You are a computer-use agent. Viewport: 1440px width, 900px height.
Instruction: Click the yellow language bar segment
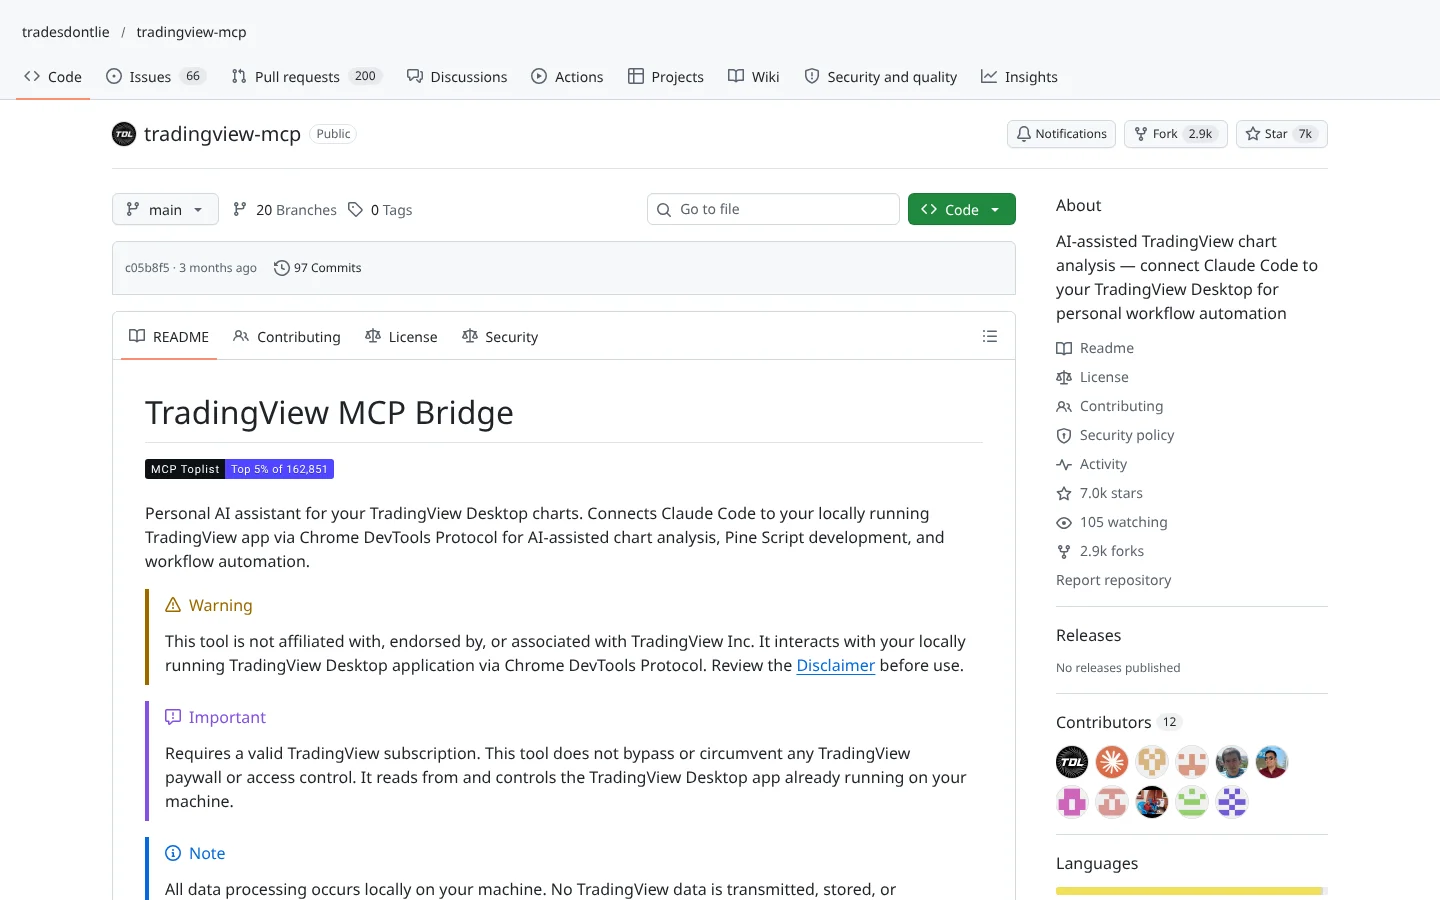1189,891
